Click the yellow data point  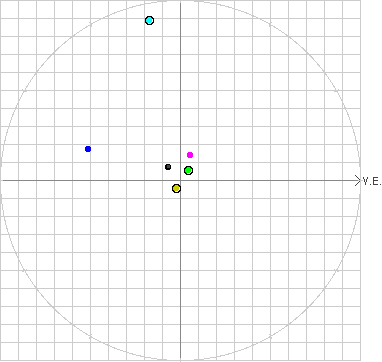[x=176, y=189]
